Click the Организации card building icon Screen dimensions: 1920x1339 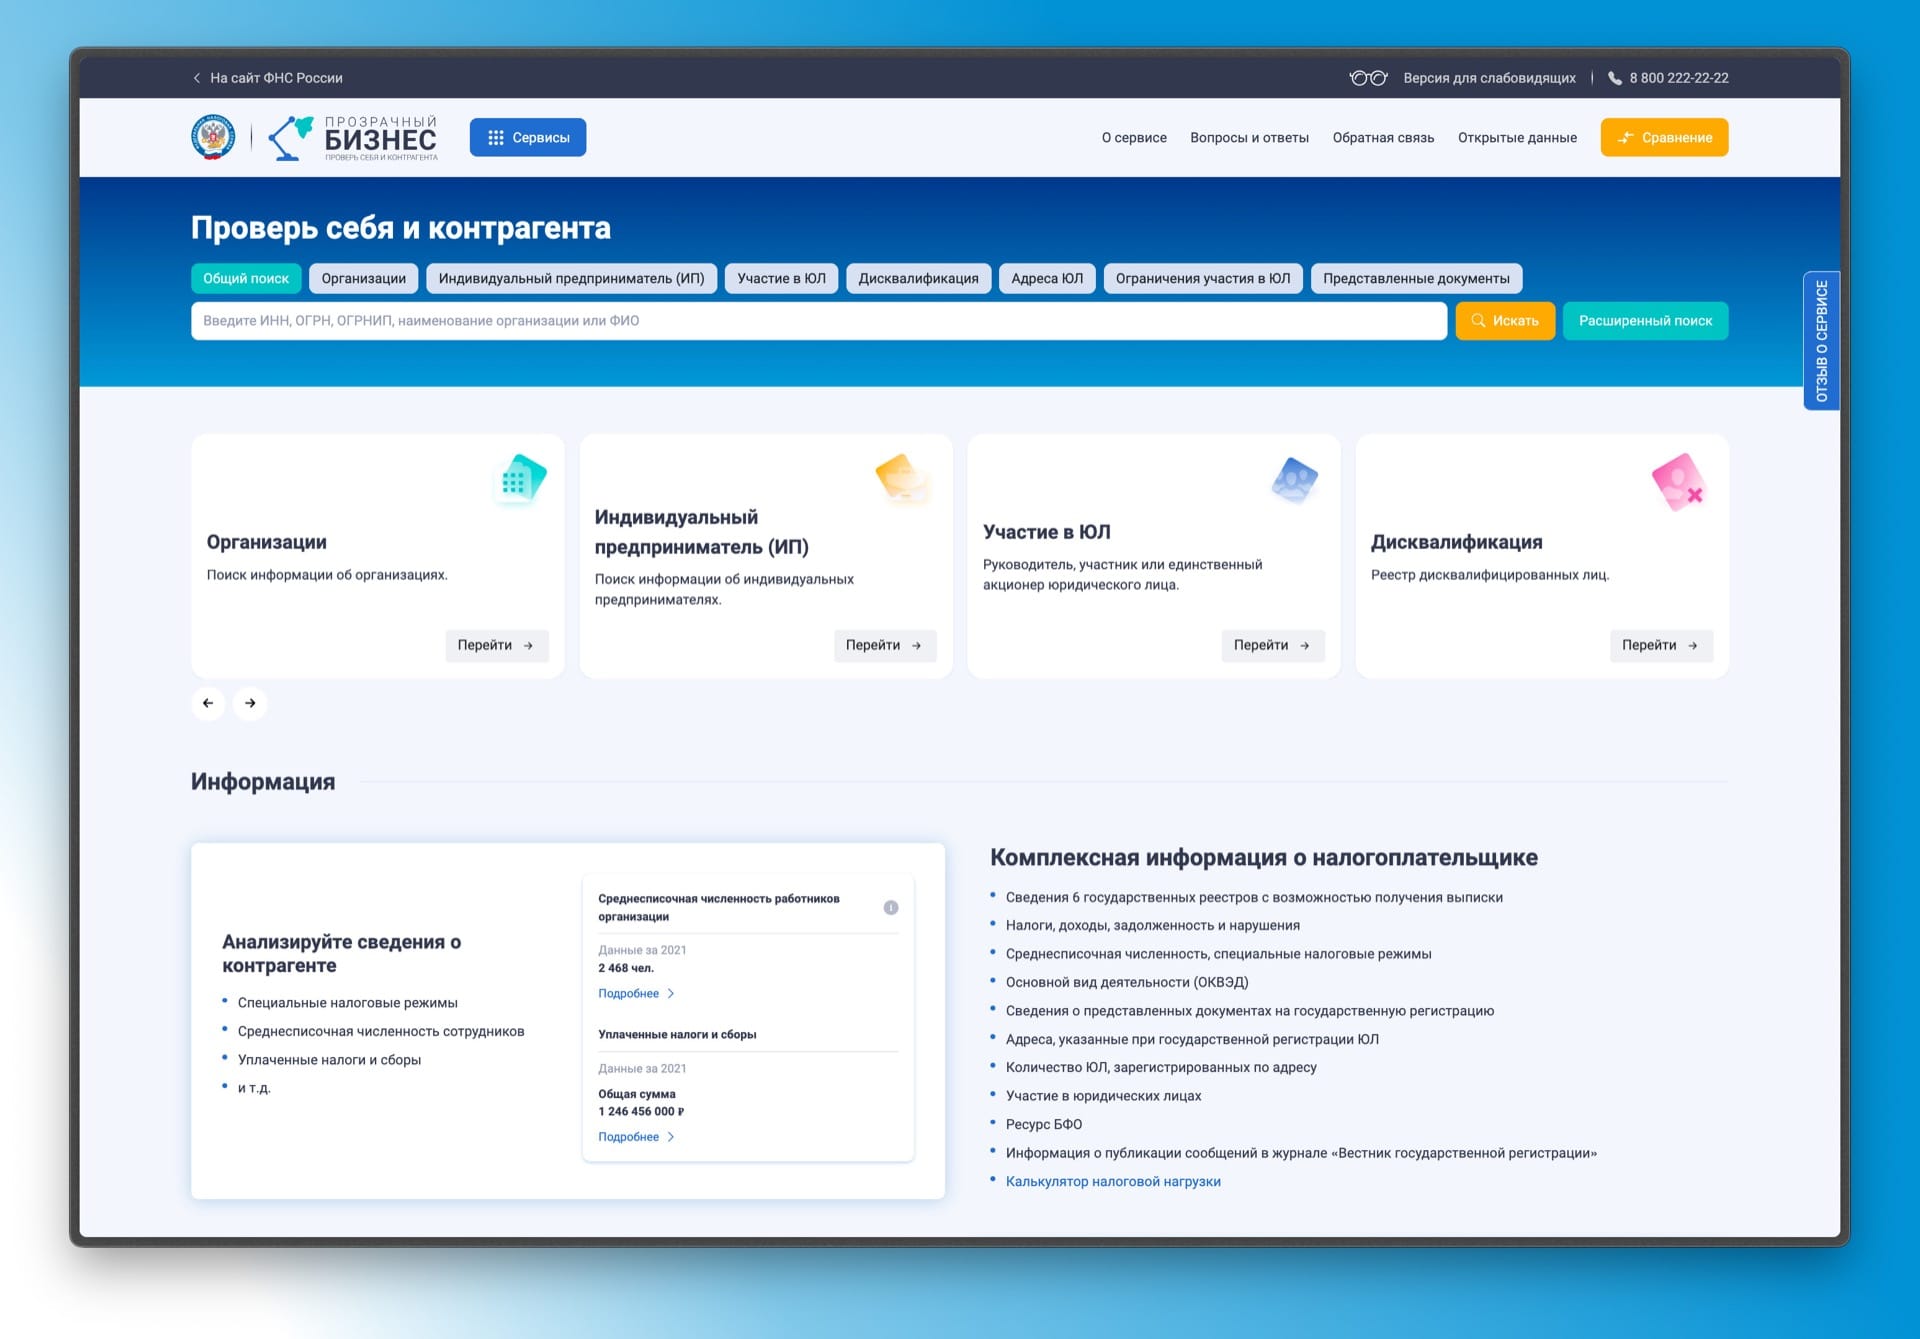(523, 479)
